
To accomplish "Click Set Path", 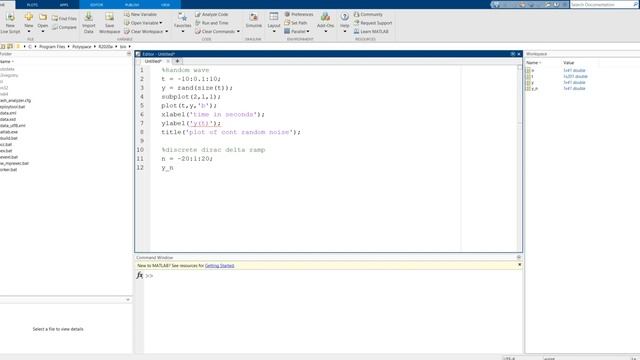I will click(x=296, y=23).
